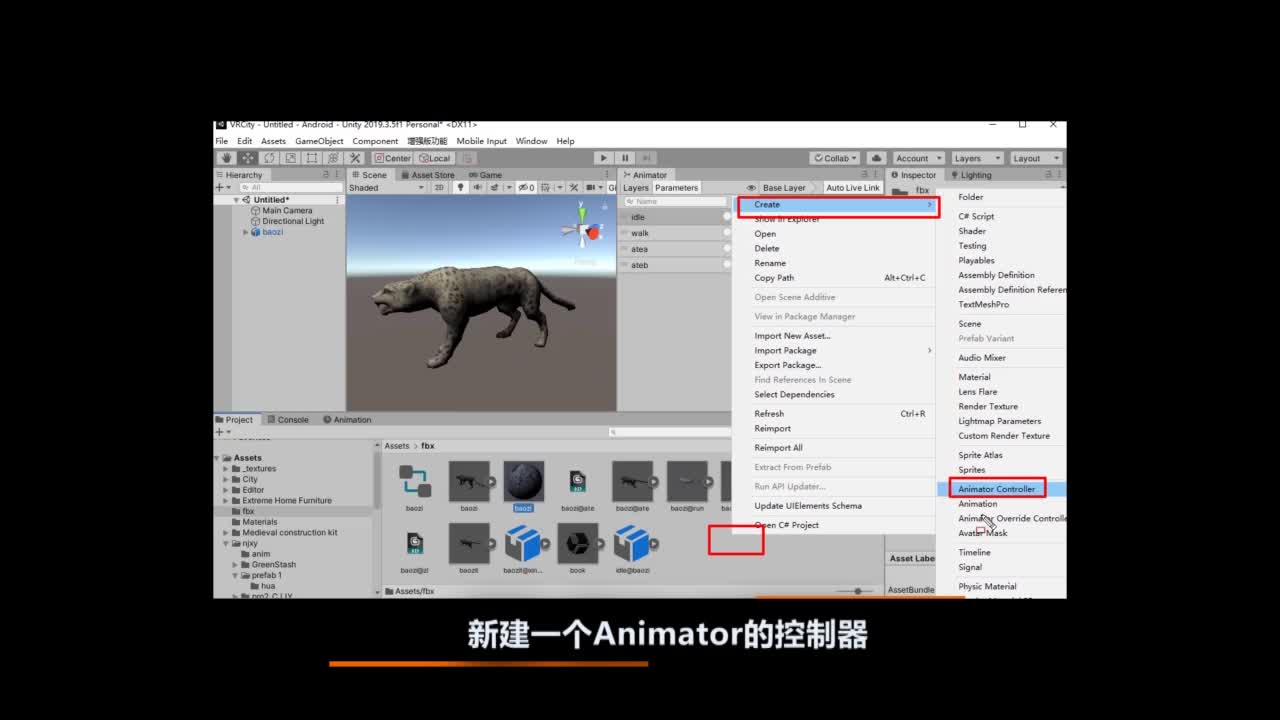Choose Rename in context menu

coord(770,263)
